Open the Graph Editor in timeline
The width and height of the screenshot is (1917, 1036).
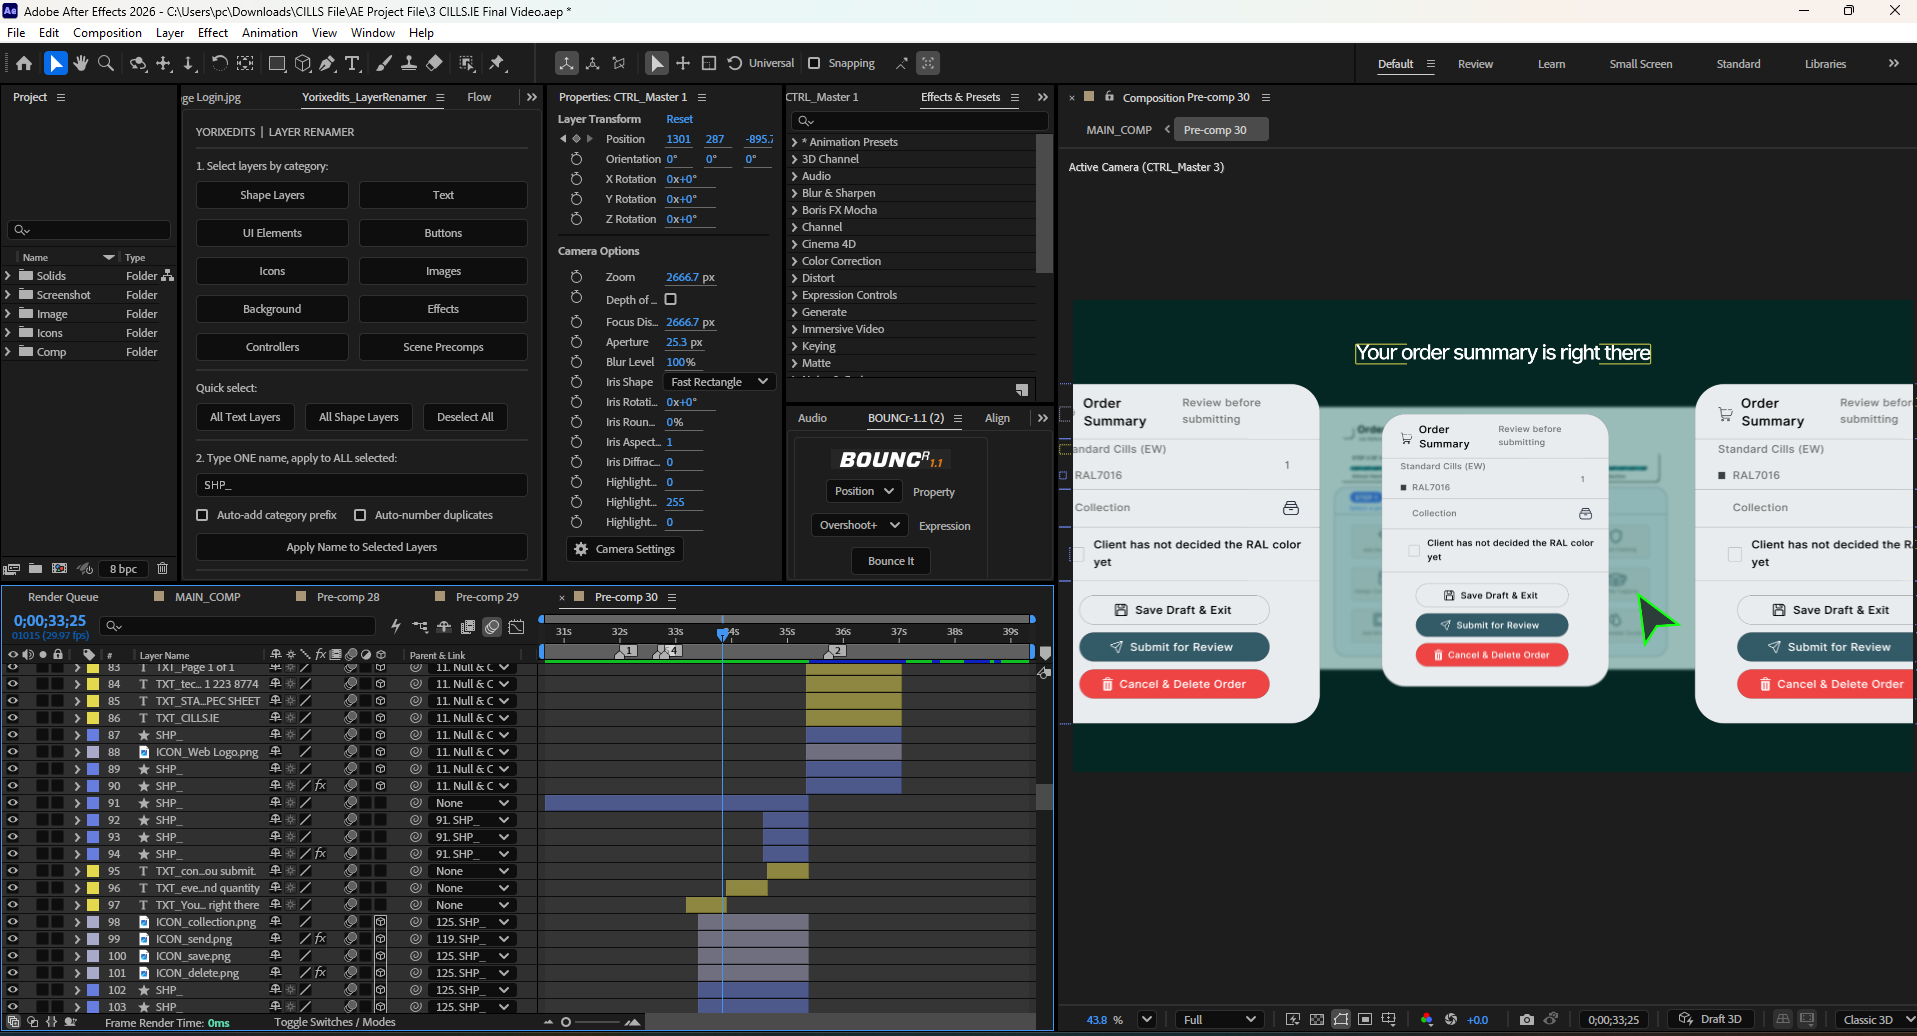point(516,627)
